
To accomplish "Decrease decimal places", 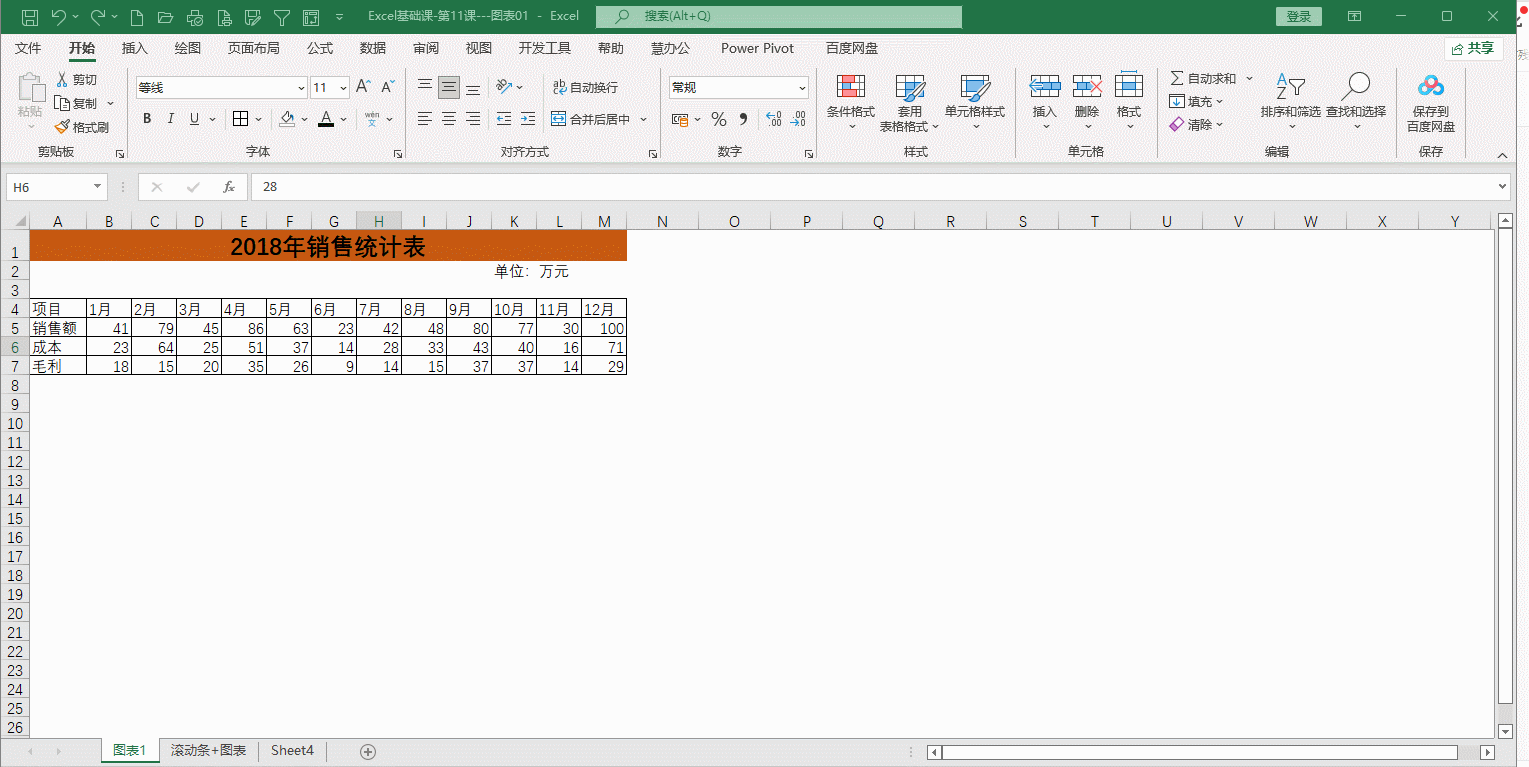I will pos(797,119).
